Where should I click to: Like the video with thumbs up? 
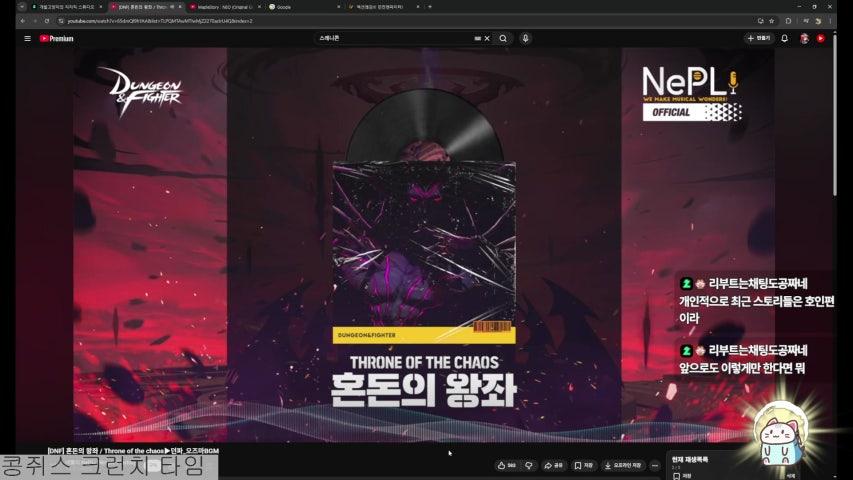click(x=506, y=465)
